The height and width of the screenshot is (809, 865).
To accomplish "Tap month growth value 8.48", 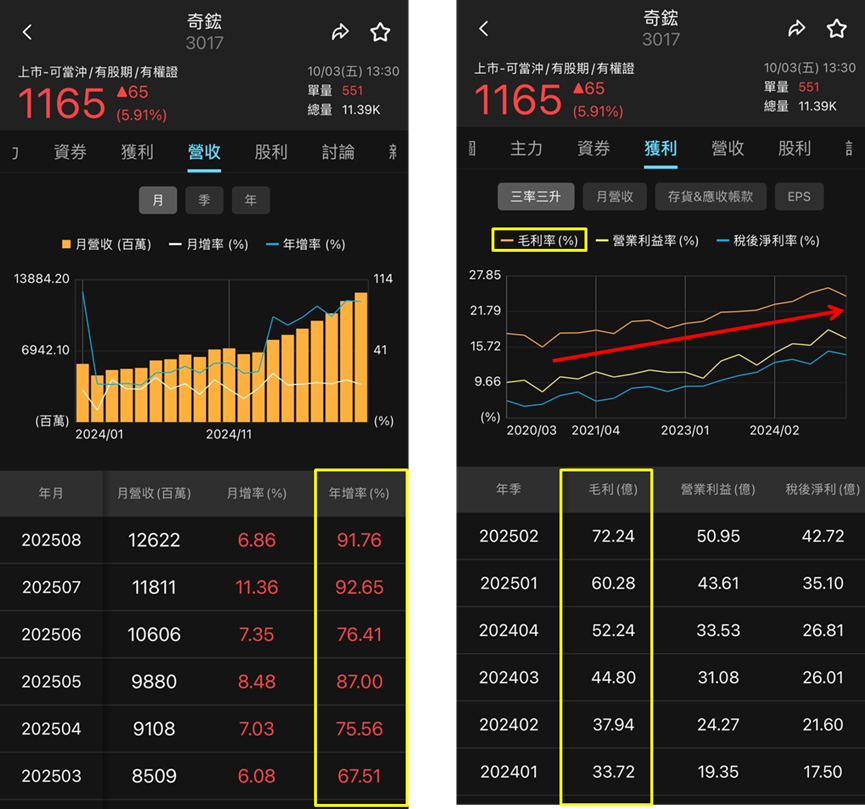I will [257, 682].
